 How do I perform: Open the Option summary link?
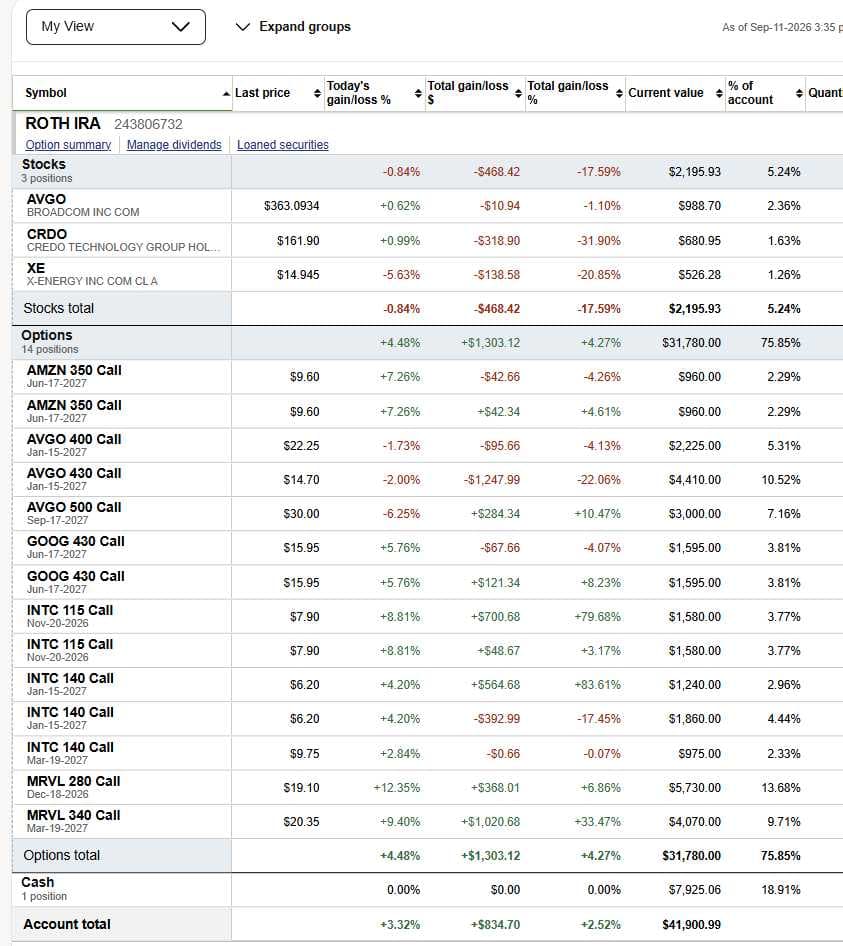[x=68, y=145]
